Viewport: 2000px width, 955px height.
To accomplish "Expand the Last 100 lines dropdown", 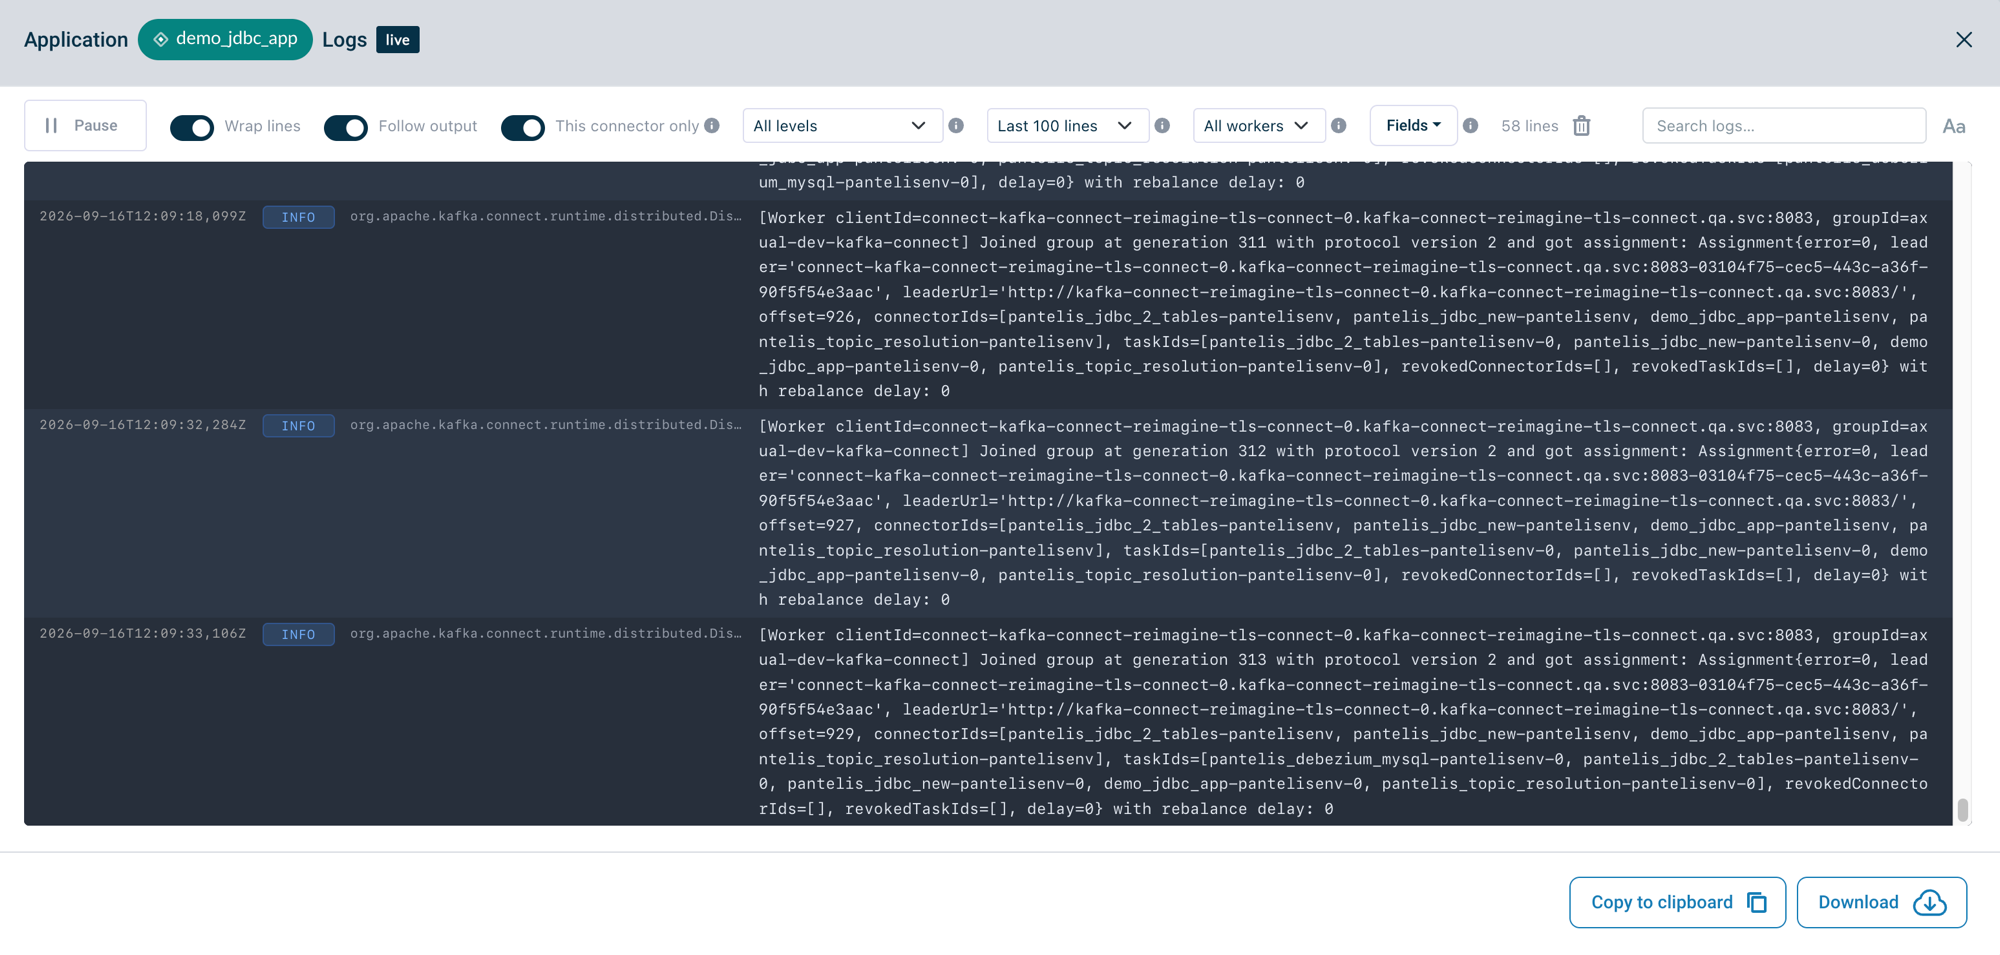I will tap(1067, 126).
